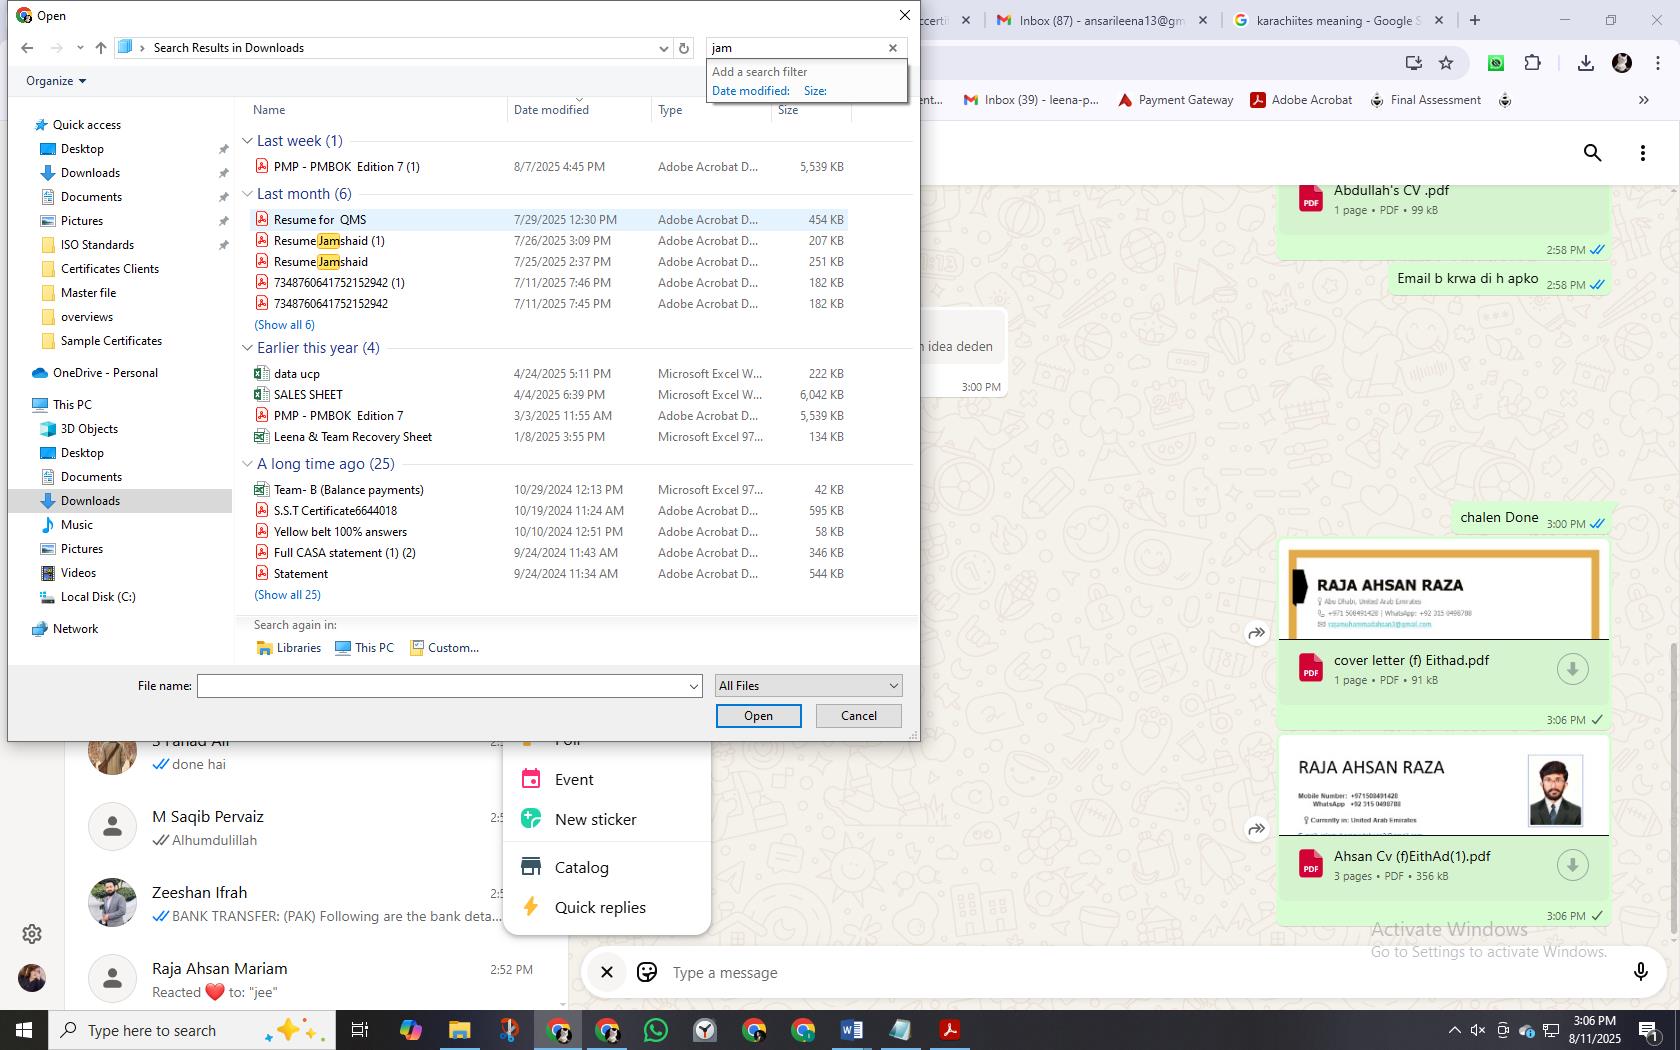Expand the File name history dropdown
Image resolution: width=1680 pixels, height=1050 pixels.
click(693, 686)
